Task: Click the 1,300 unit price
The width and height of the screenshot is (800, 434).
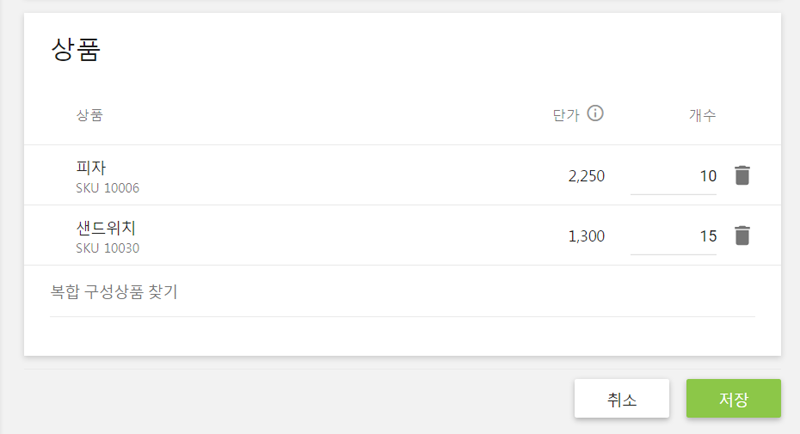Action: 586,236
